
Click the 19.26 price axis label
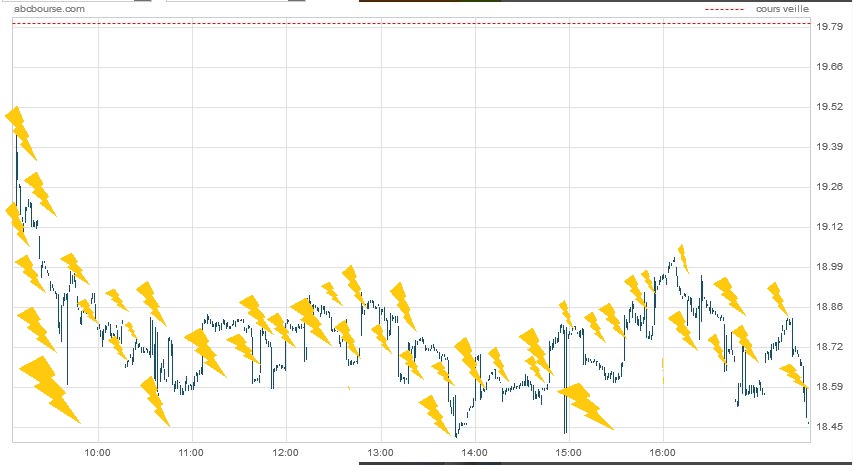pos(830,187)
